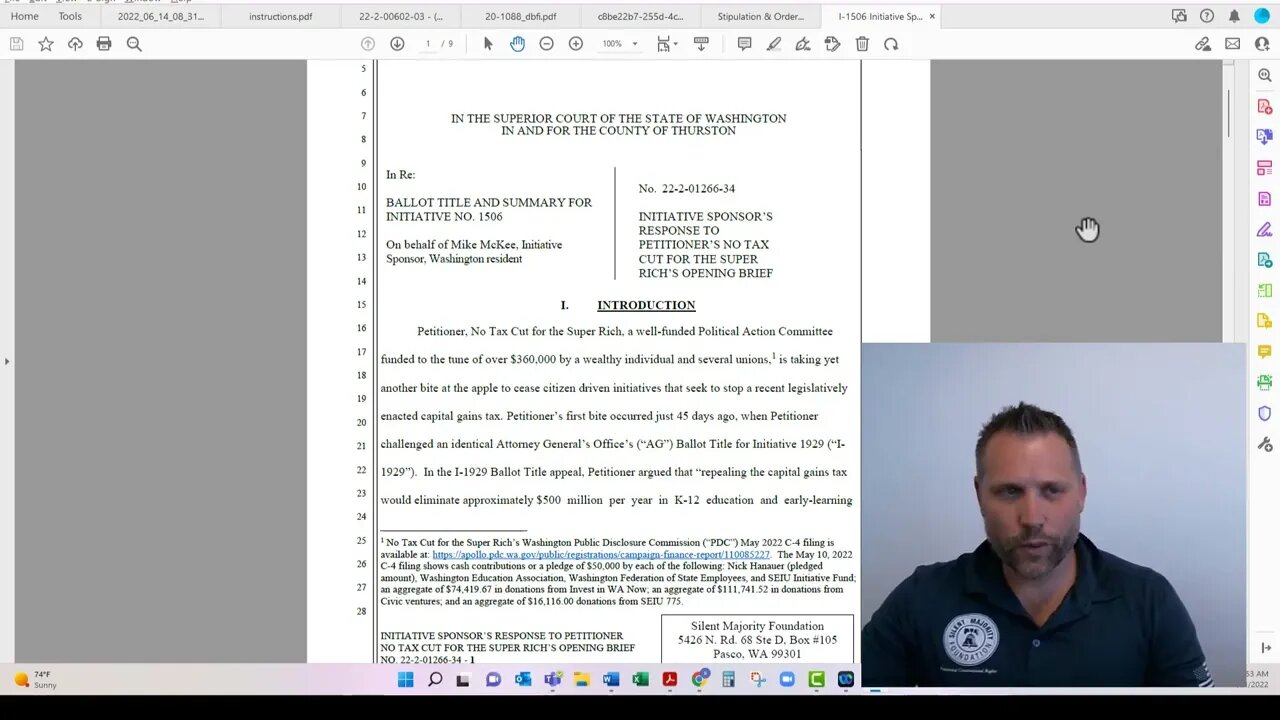
Task: Zoom out with the minus button
Action: coord(546,44)
